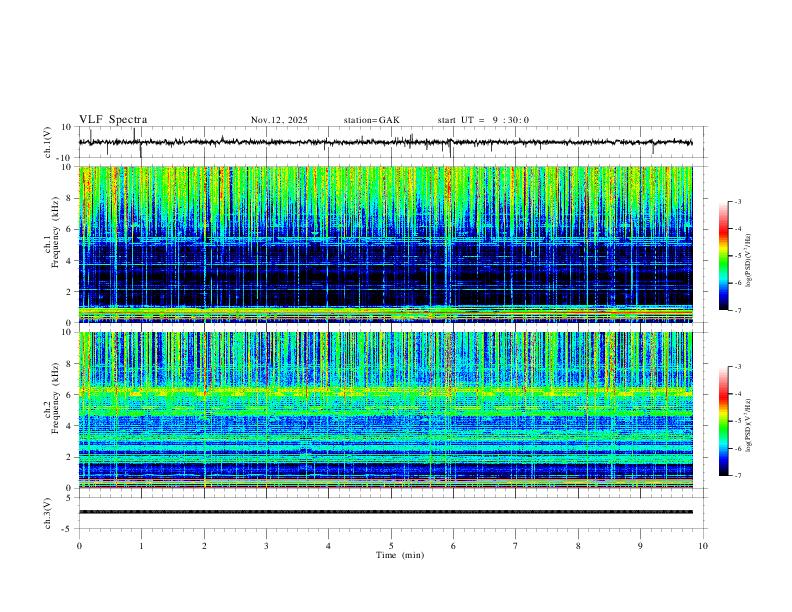Click the ch.3 flat black signal band

click(x=385, y=512)
